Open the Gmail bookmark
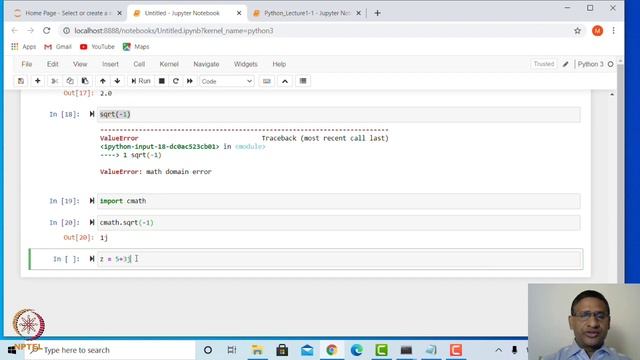Viewport: 640px width, 360px height. (58, 47)
